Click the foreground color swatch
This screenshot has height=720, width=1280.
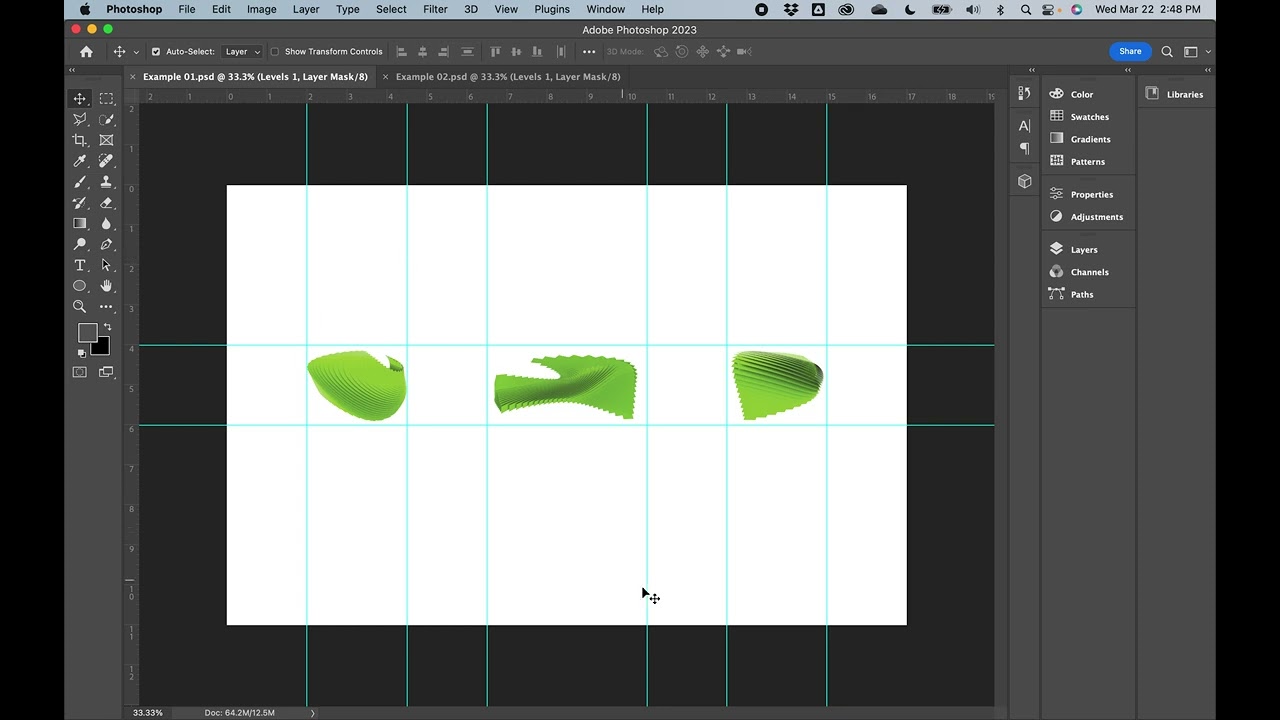88,333
